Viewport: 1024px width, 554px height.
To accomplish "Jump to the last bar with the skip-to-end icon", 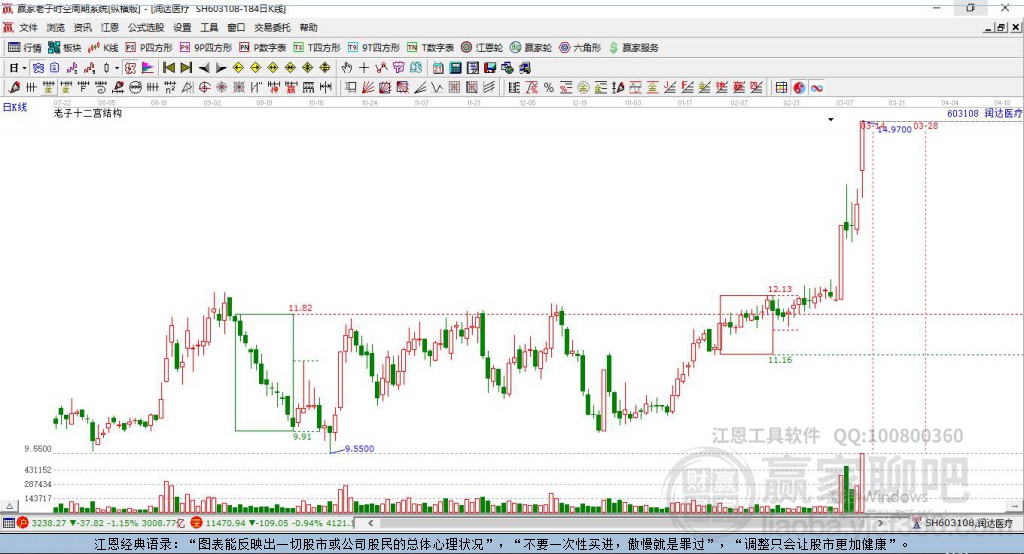I will [186, 68].
